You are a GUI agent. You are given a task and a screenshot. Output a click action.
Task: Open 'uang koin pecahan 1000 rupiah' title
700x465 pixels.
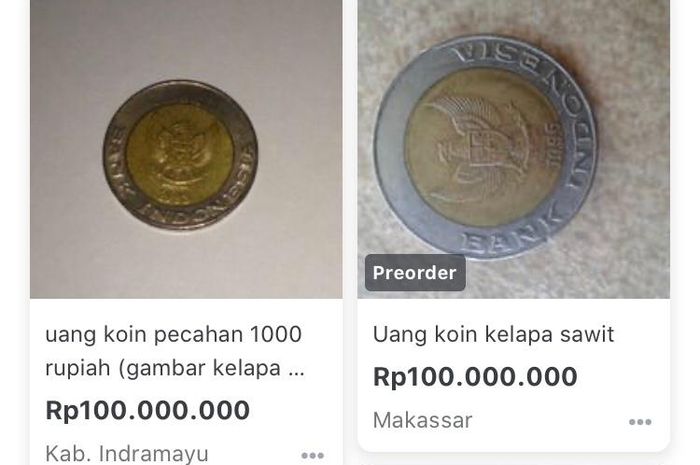[175, 351]
